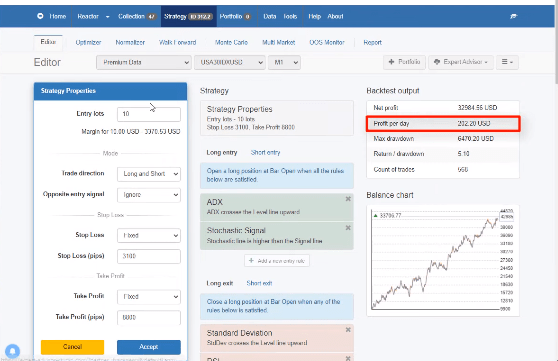This screenshot has height=361, width=558.
Task: Open the Portfolio section
Action: click(x=235, y=16)
